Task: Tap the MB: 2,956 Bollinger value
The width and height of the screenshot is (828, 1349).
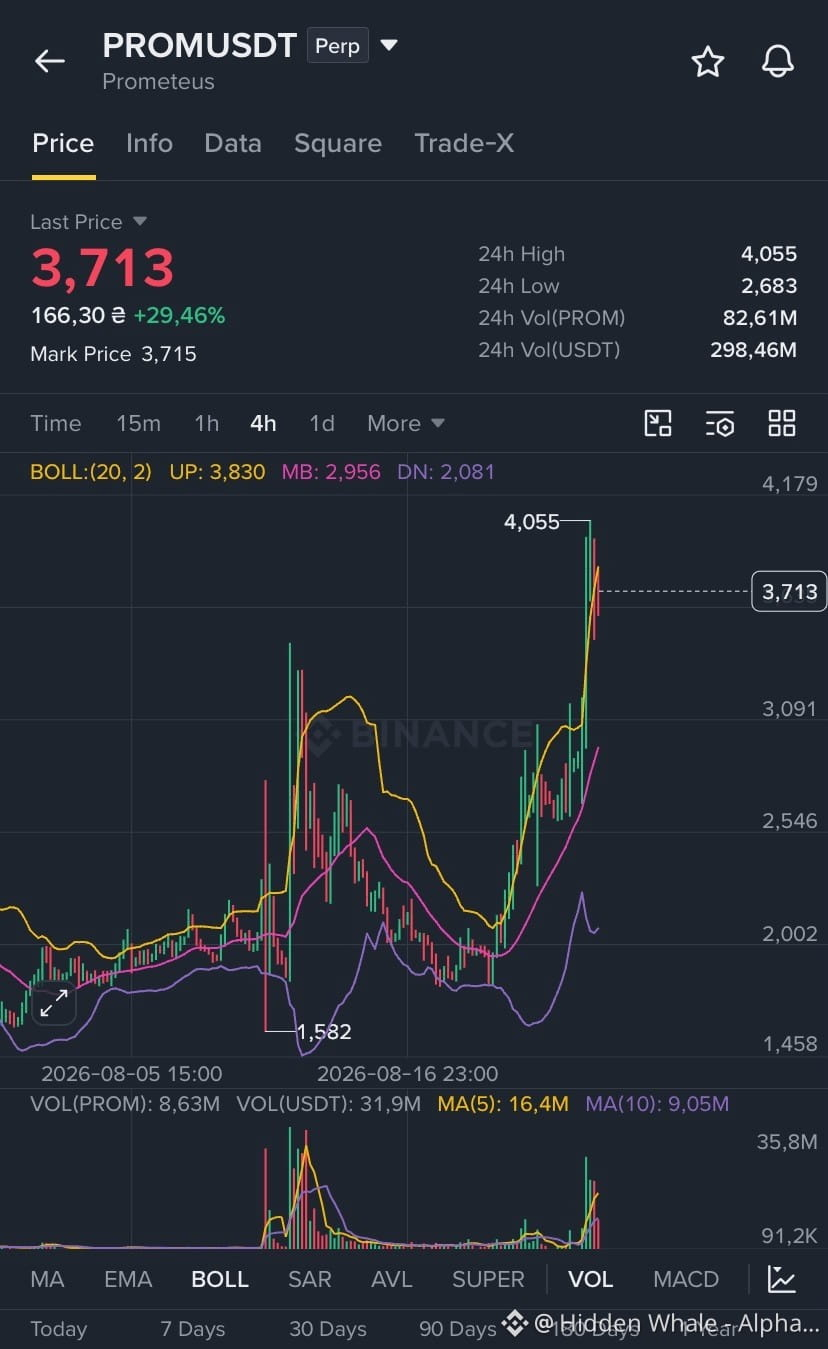Action: [331, 471]
